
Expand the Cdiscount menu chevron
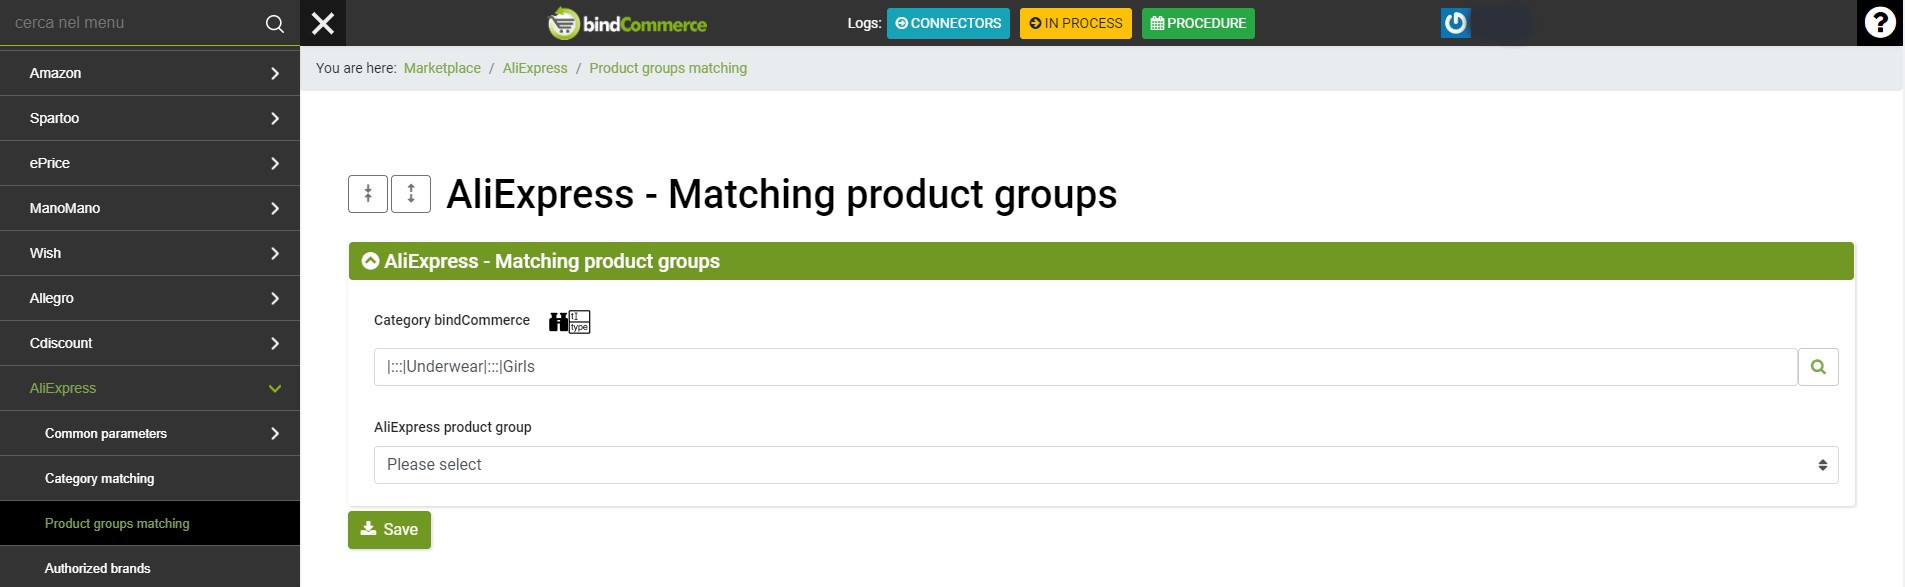click(x=275, y=343)
